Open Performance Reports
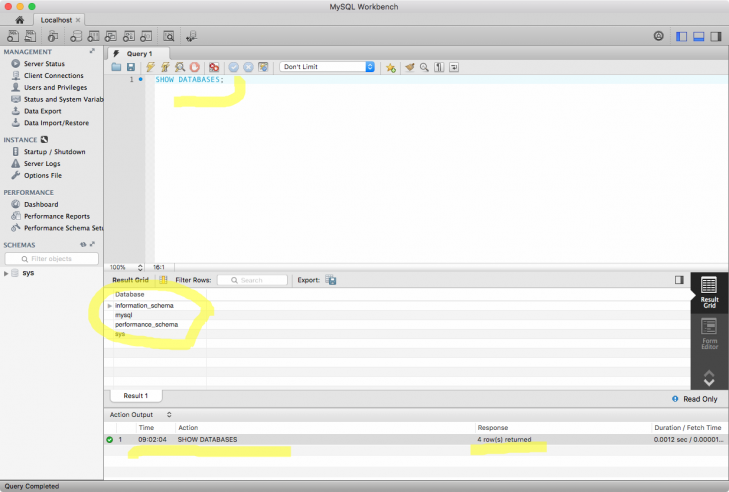 click(x=57, y=216)
